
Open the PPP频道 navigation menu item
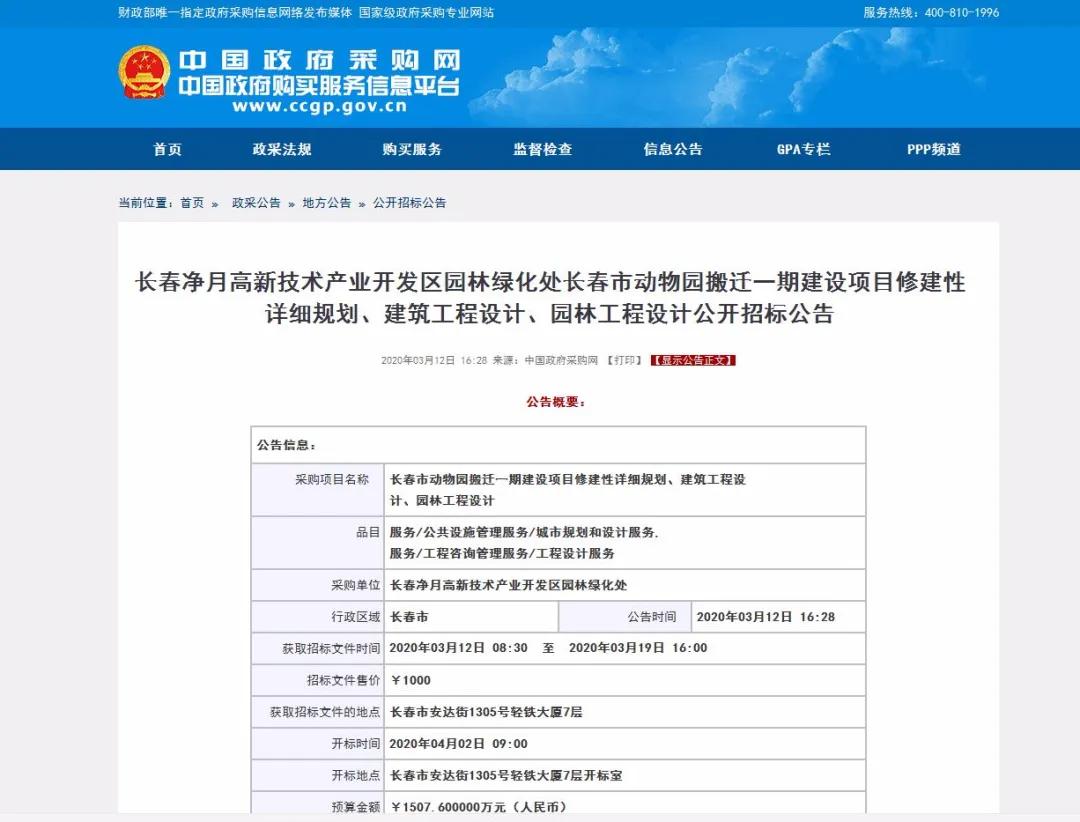[x=934, y=149]
